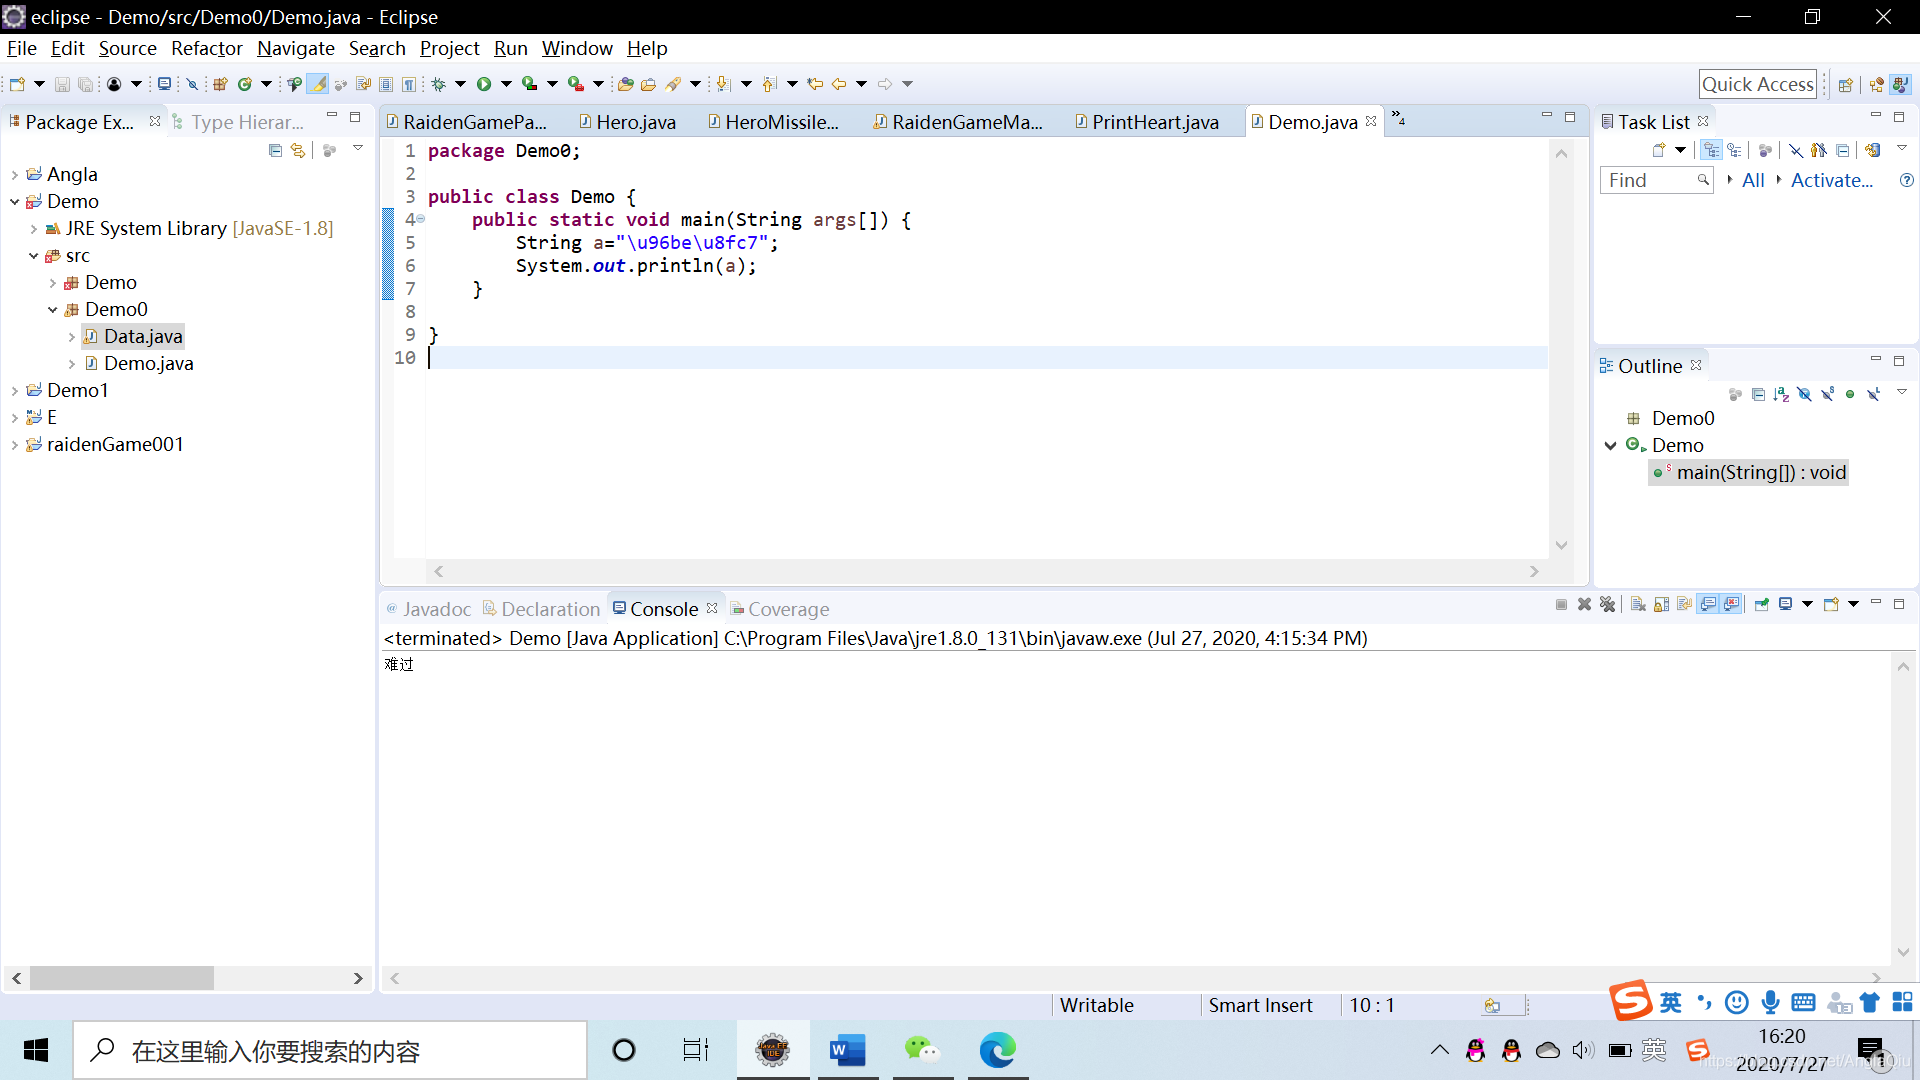Open the Run button dropdown arrow

click(506, 84)
